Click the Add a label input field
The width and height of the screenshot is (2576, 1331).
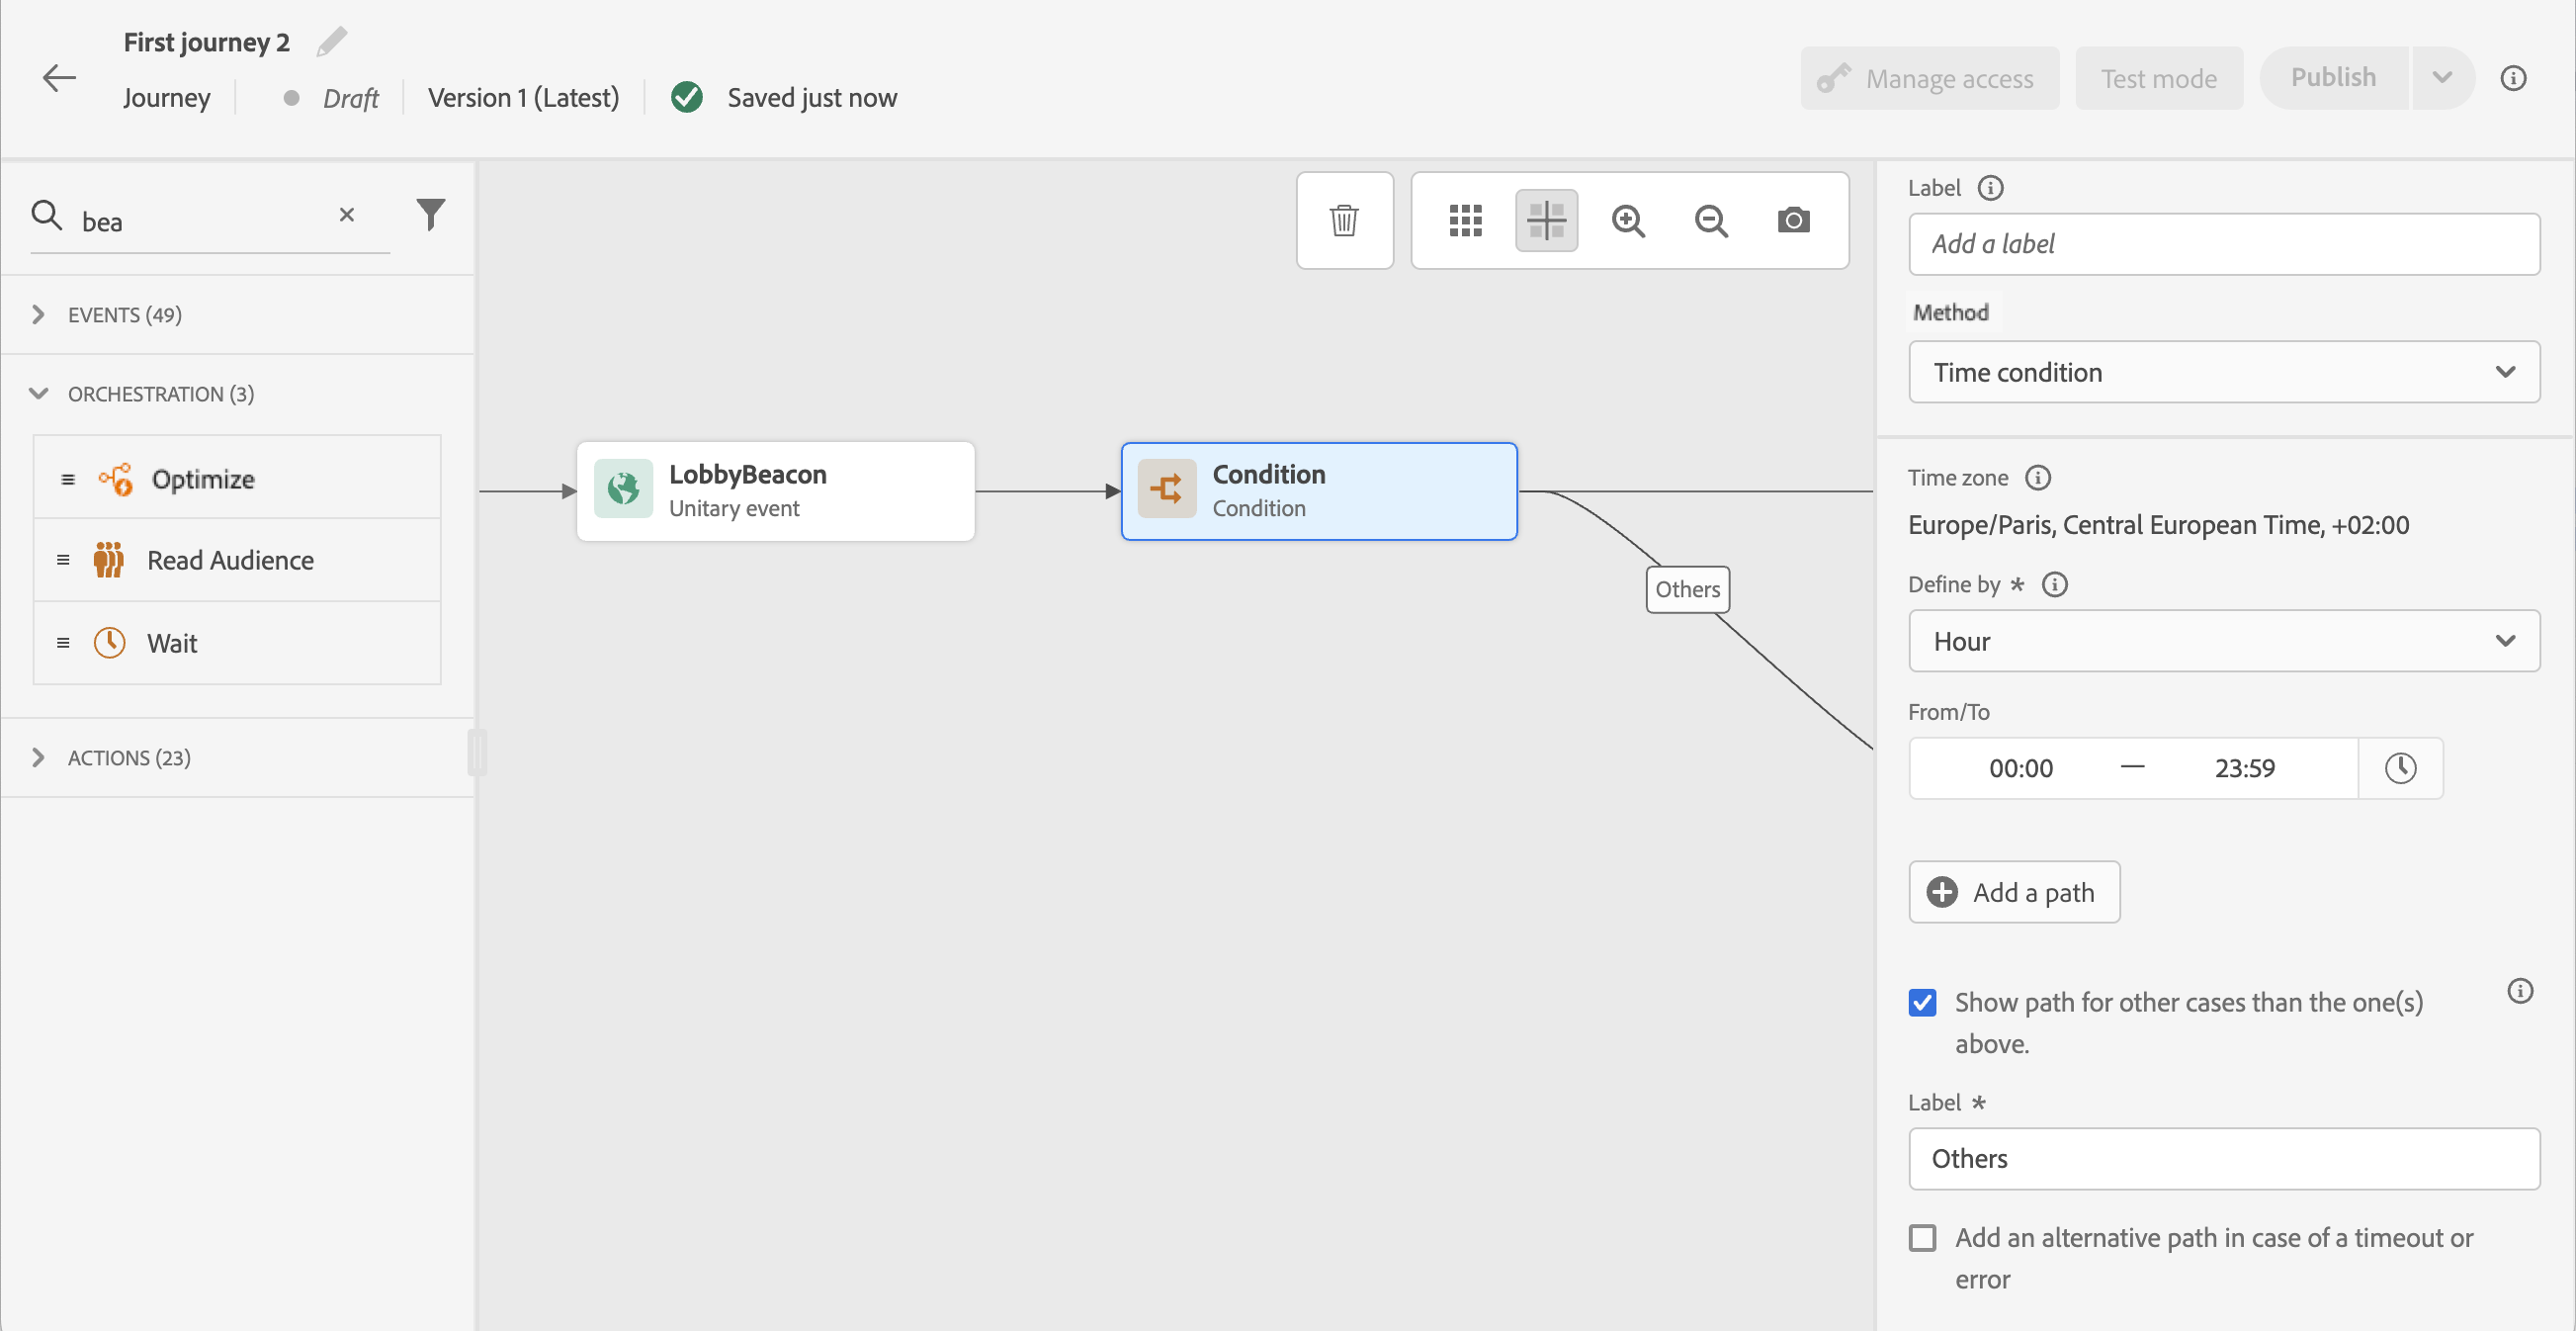point(2223,244)
